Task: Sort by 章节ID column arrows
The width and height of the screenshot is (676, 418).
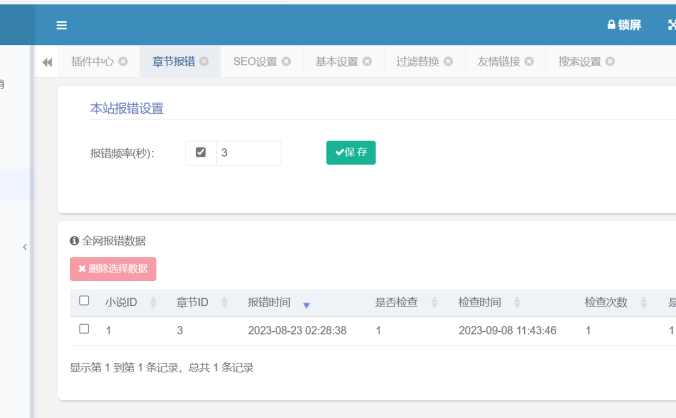Action: (x=224, y=303)
